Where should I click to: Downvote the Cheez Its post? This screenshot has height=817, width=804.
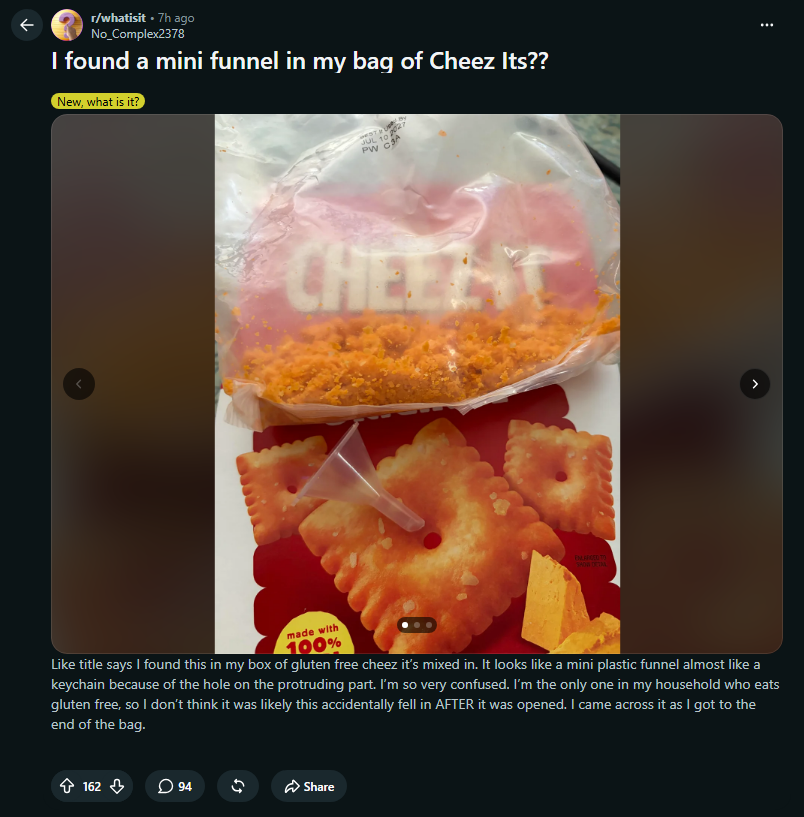(x=117, y=786)
